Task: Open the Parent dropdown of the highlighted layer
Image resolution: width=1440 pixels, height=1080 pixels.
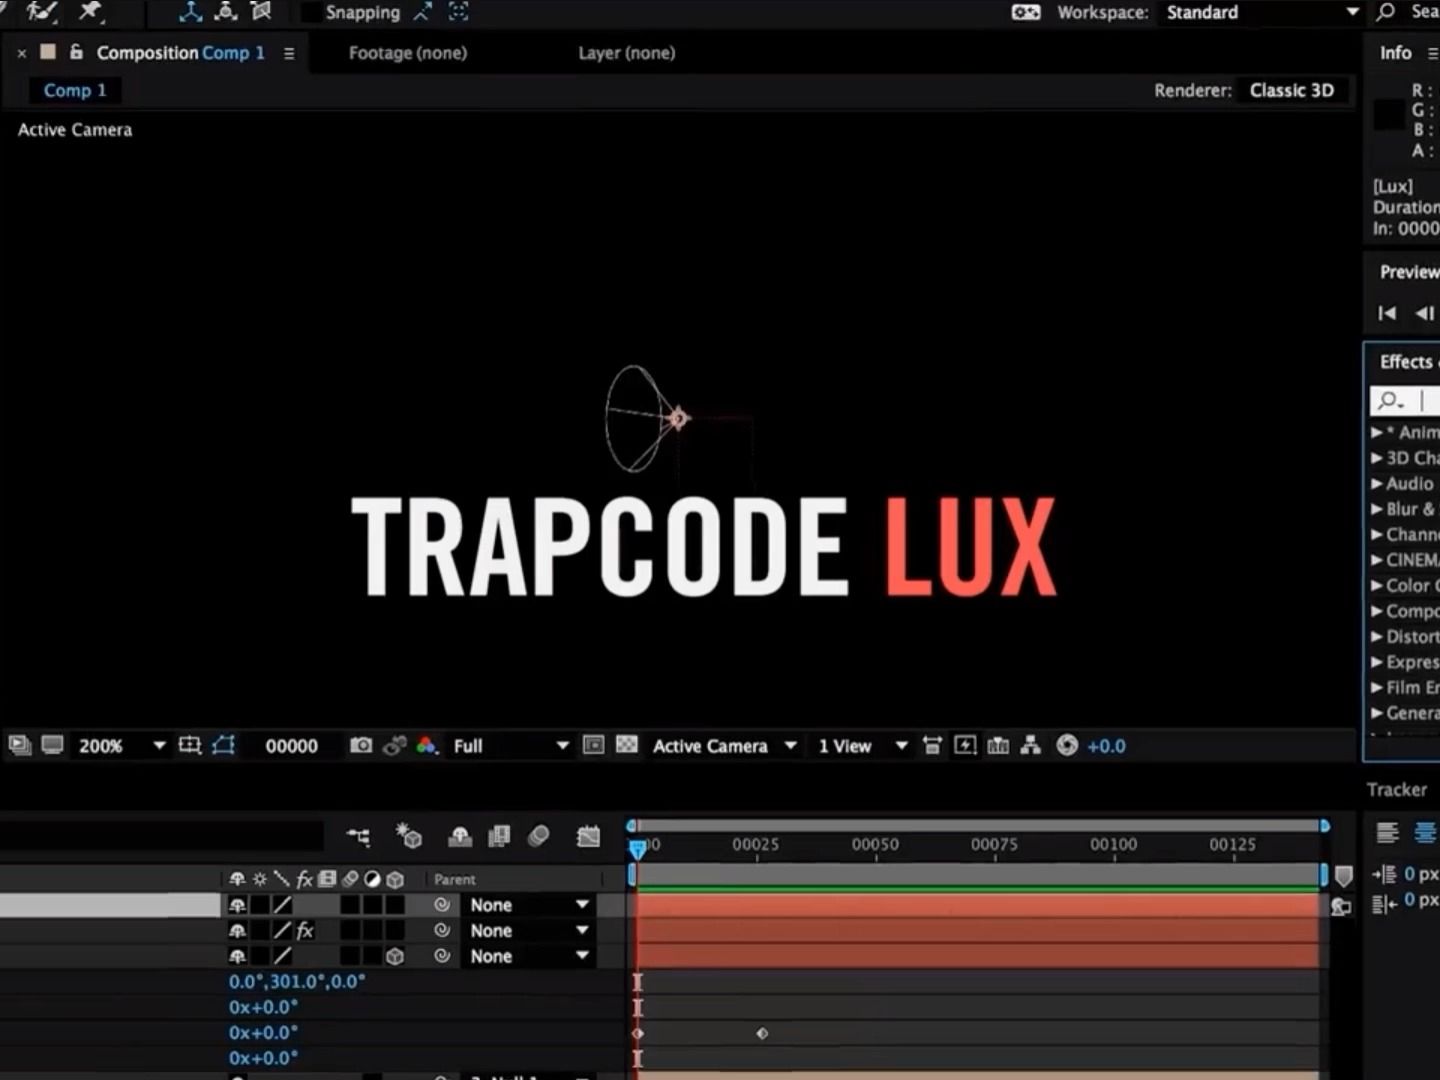Action: pos(530,905)
